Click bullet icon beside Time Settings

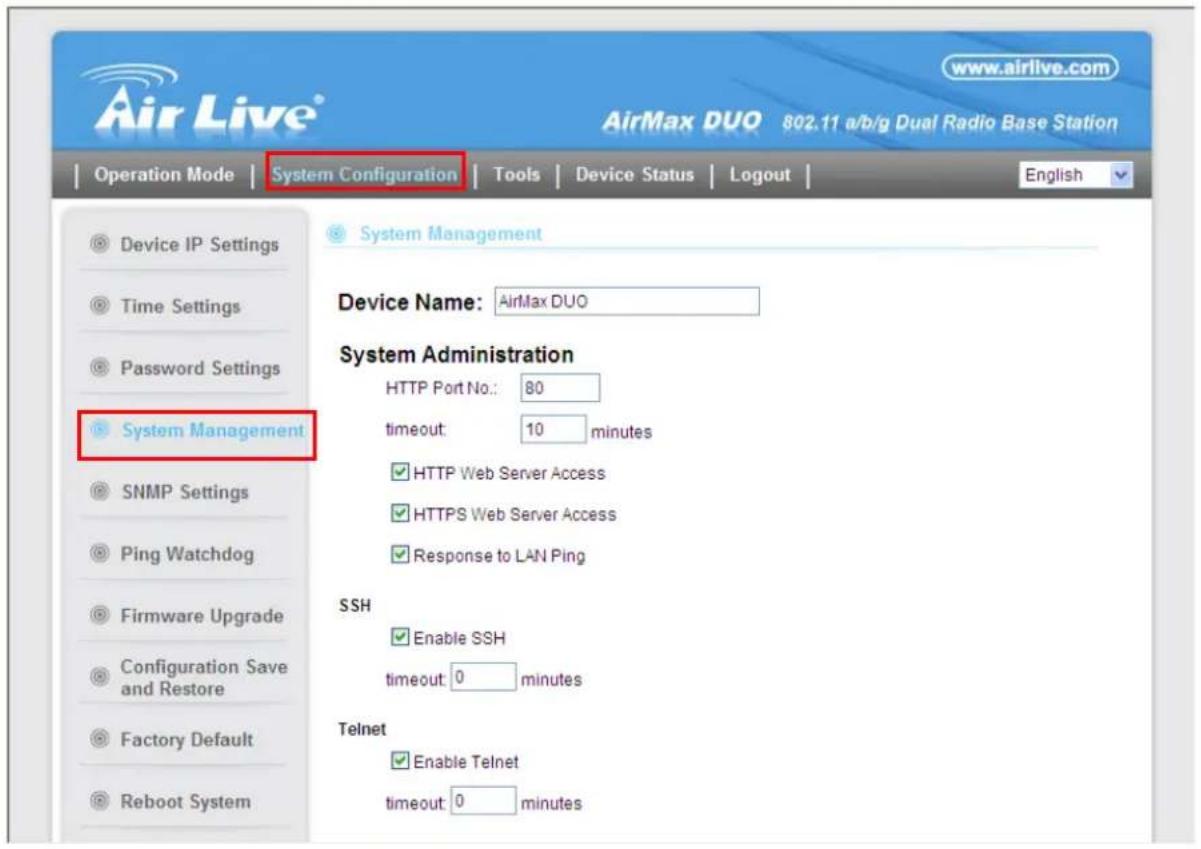tap(99, 306)
